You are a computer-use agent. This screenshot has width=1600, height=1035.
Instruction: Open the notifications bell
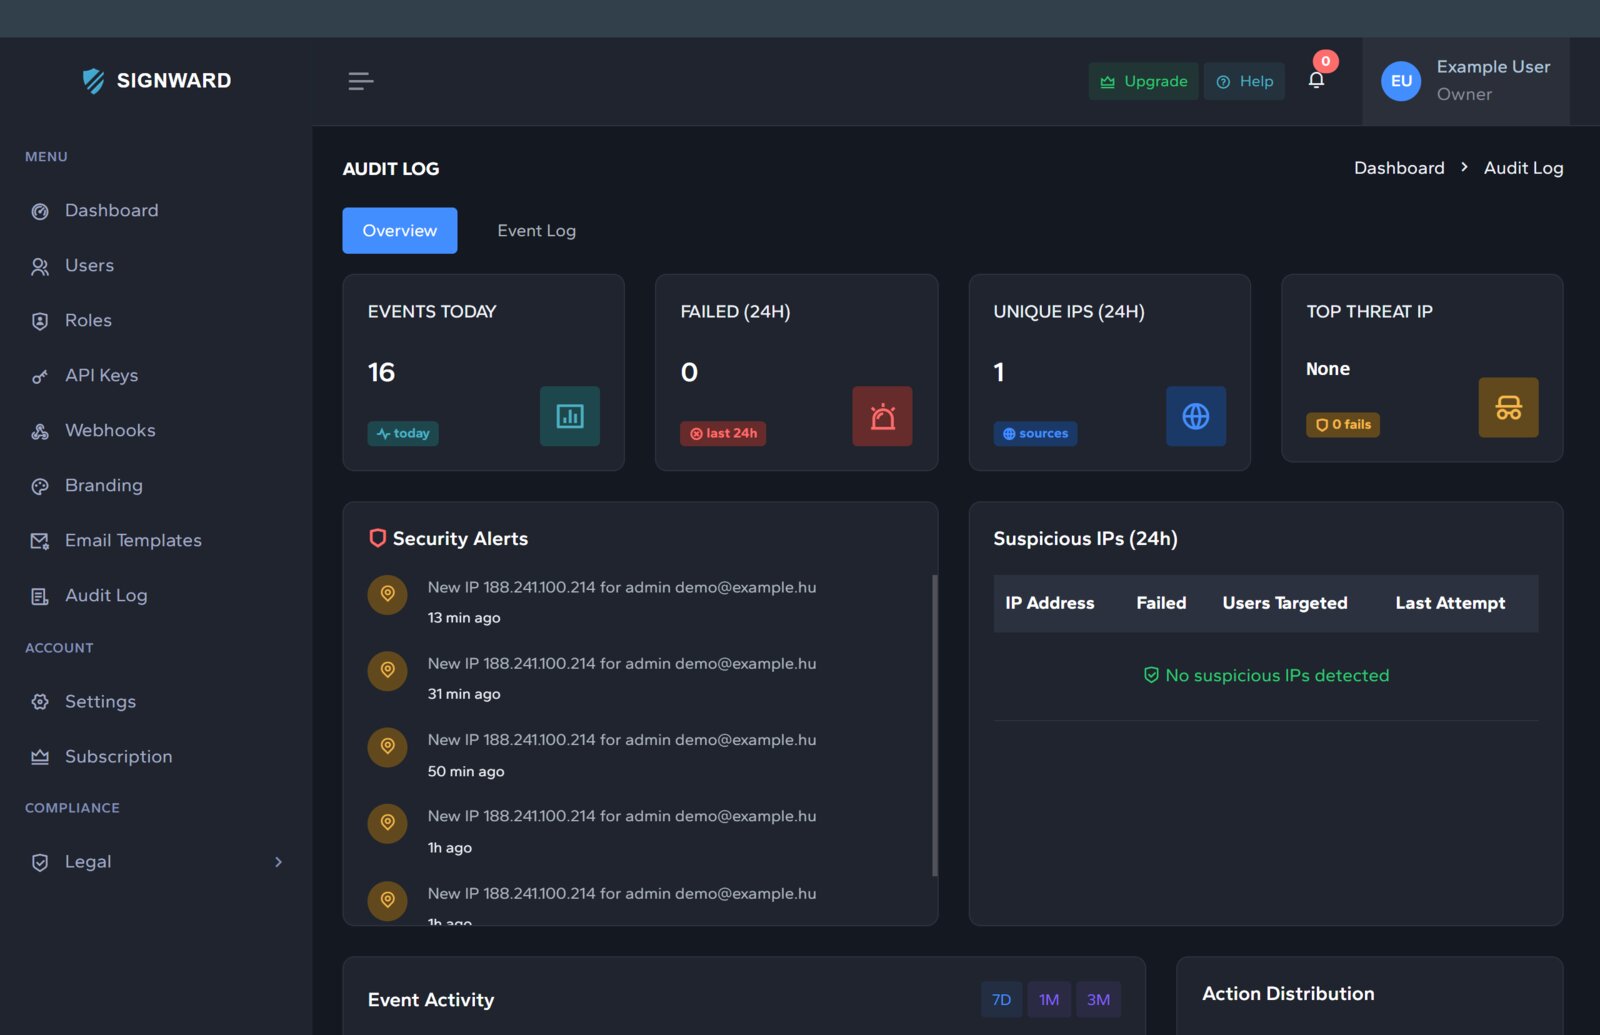pos(1316,80)
